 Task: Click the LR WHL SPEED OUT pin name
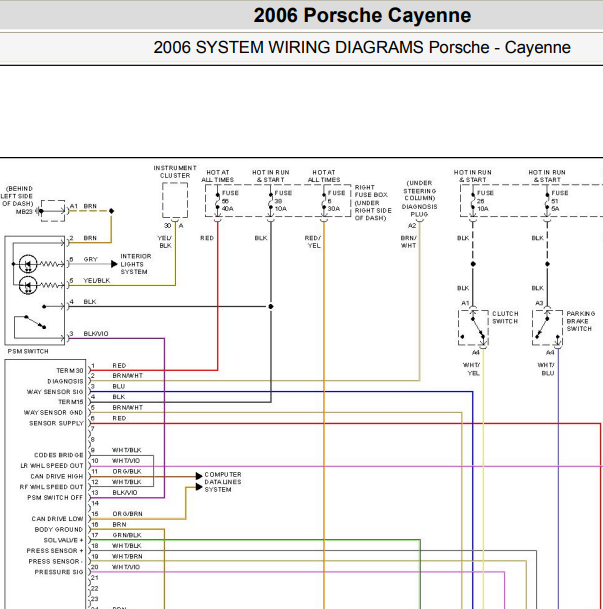pos(52,465)
